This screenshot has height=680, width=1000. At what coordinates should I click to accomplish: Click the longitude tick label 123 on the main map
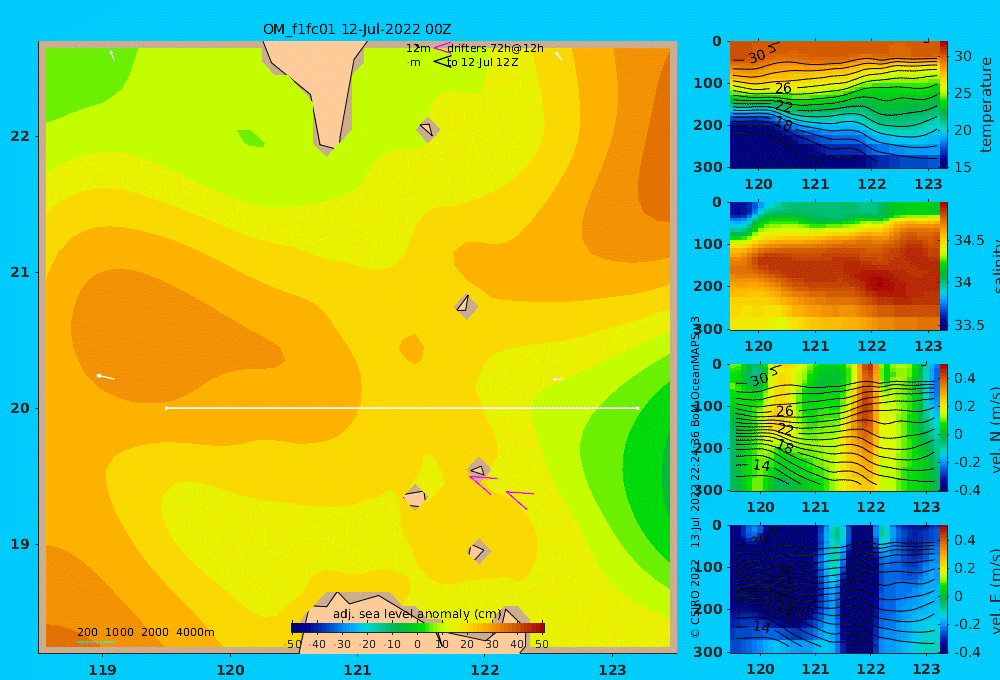(612, 670)
